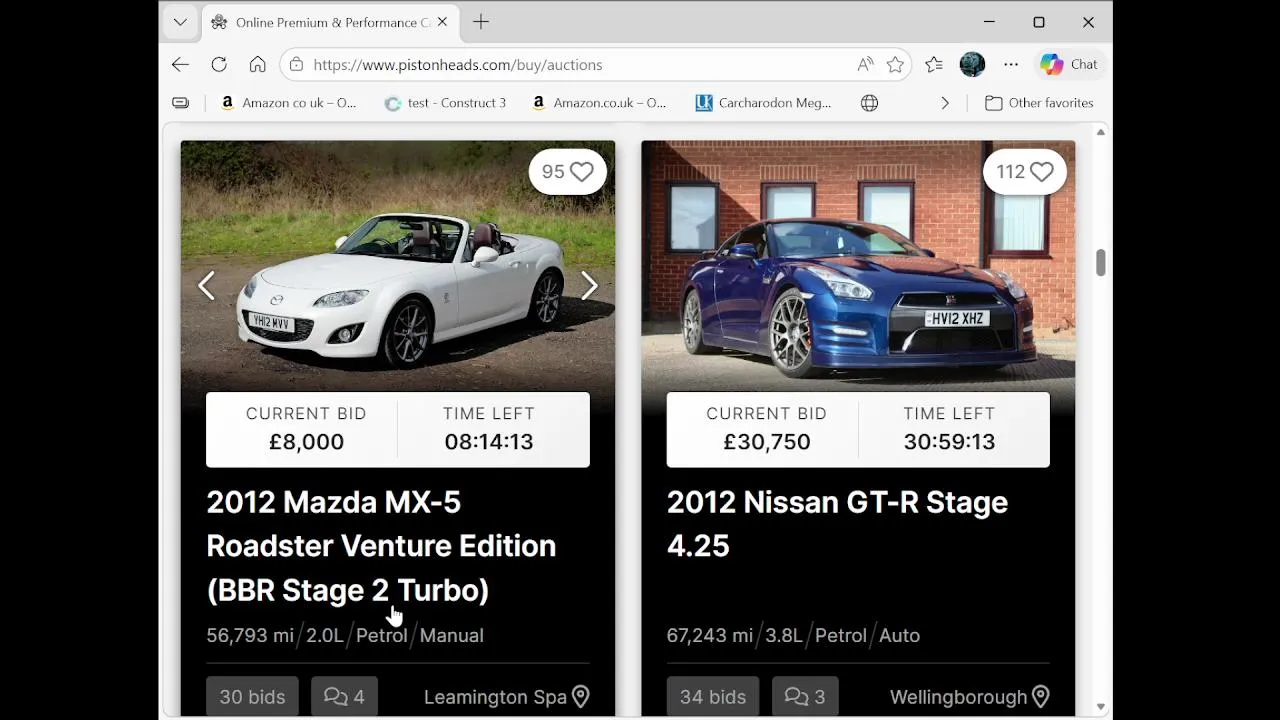Open the browser profile avatar
This screenshot has height=720, width=1280.
pos(972,64)
